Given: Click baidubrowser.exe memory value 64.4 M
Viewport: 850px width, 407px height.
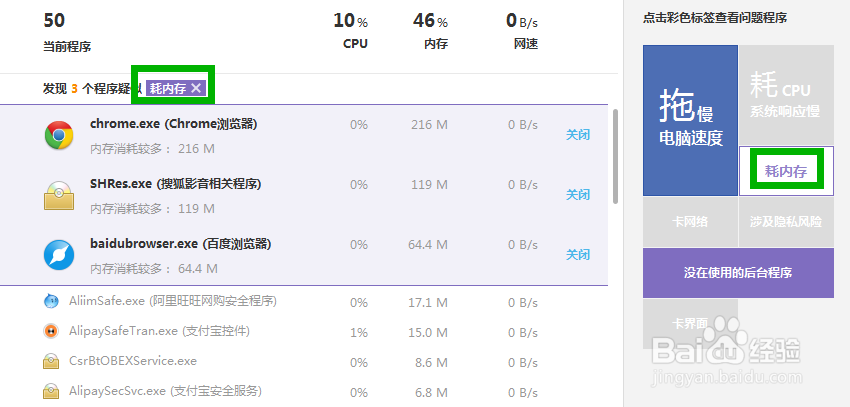Looking at the screenshot, I should pos(428,245).
